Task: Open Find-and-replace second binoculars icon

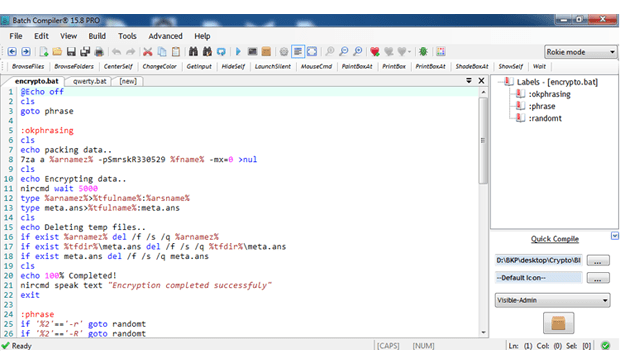Action: click(x=207, y=52)
